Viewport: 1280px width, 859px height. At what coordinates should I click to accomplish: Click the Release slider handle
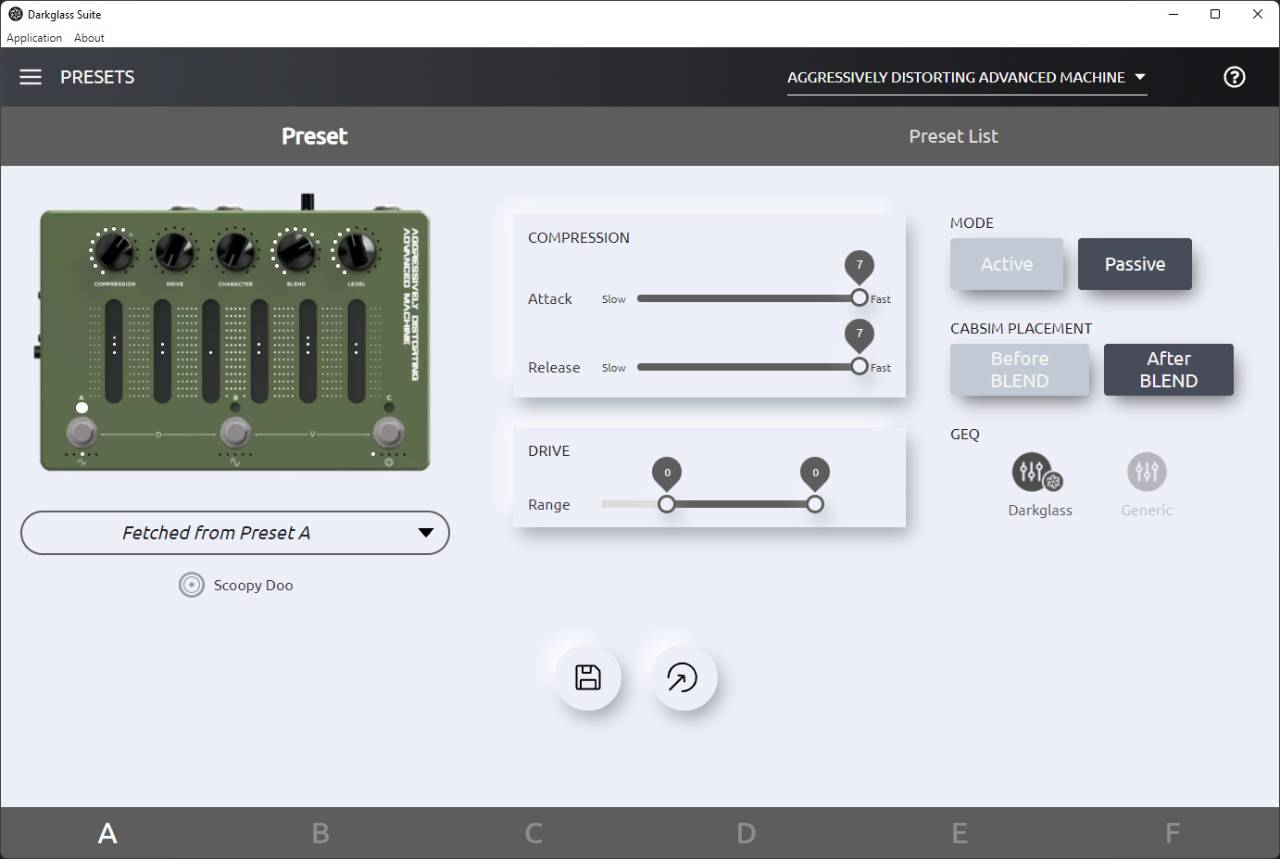pos(859,367)
